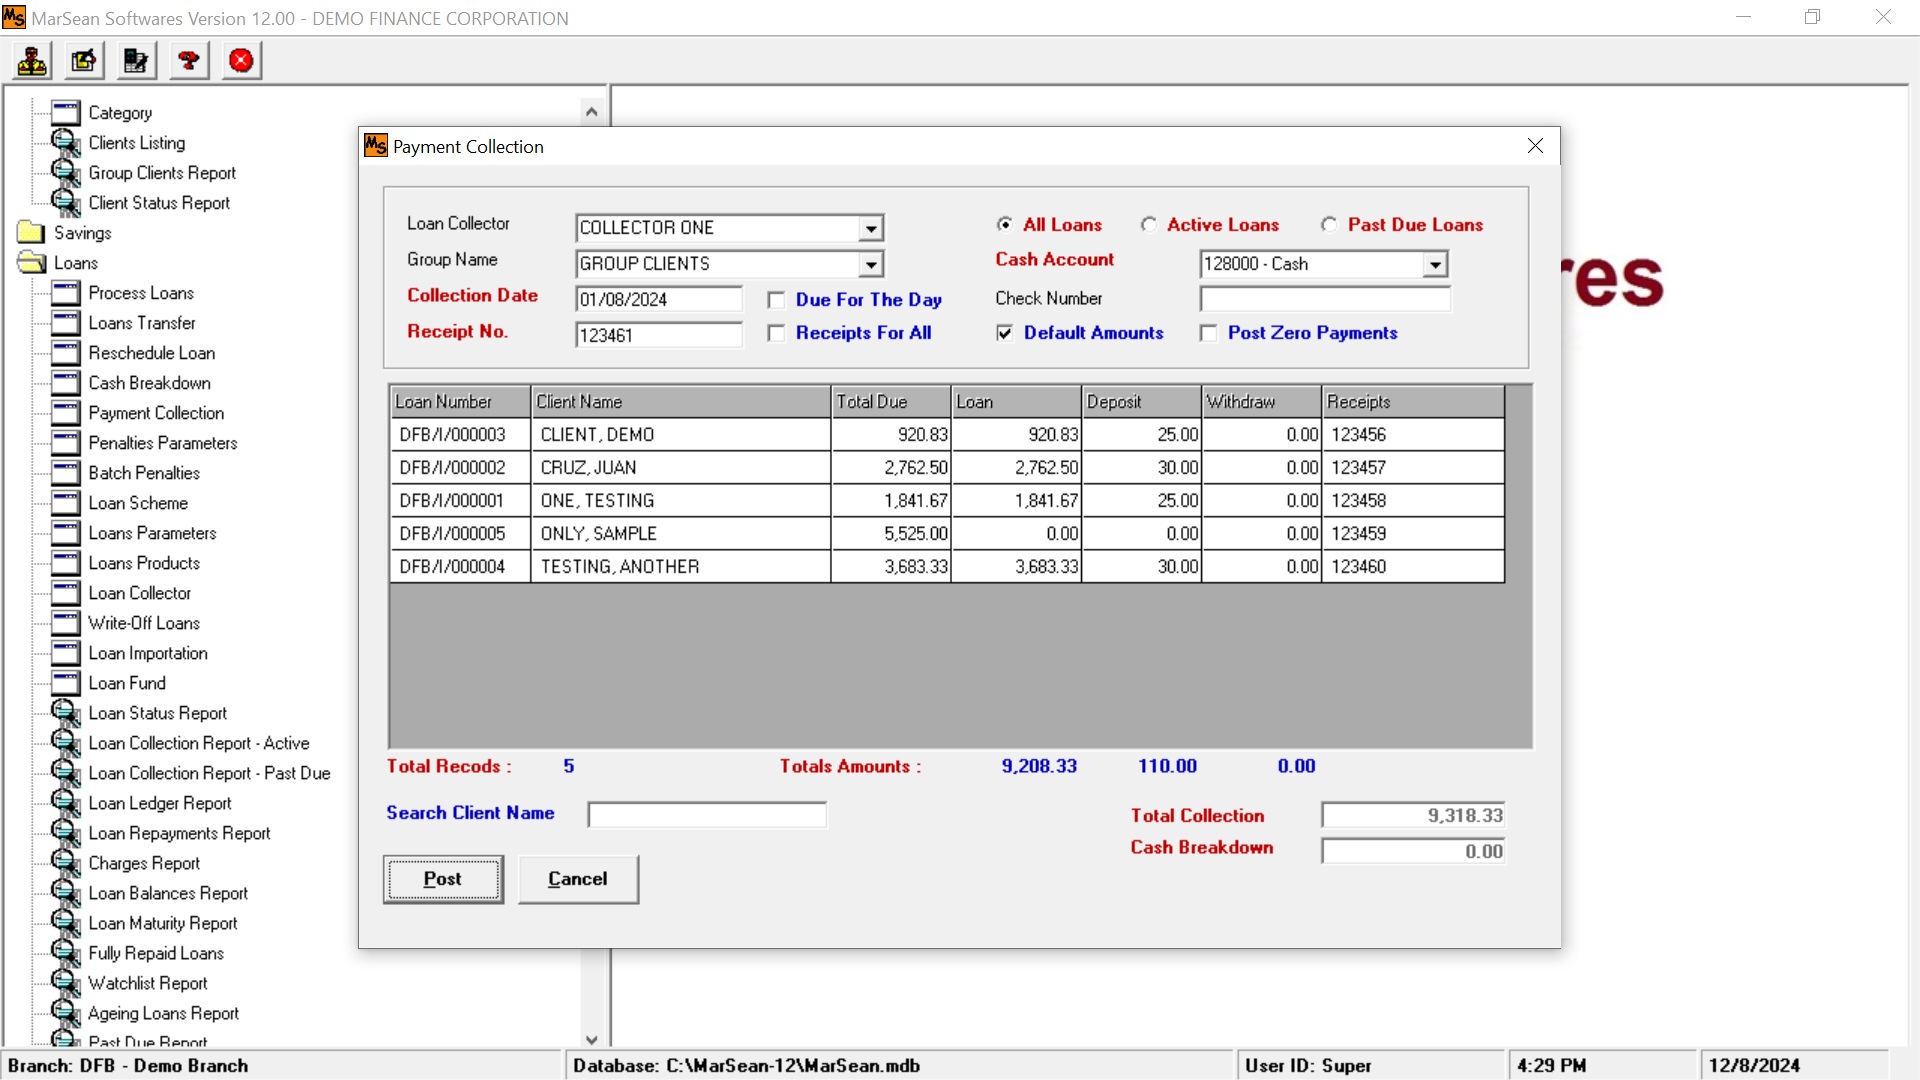
Task: Click the red question mark help icon
Action: click(188, 61)
